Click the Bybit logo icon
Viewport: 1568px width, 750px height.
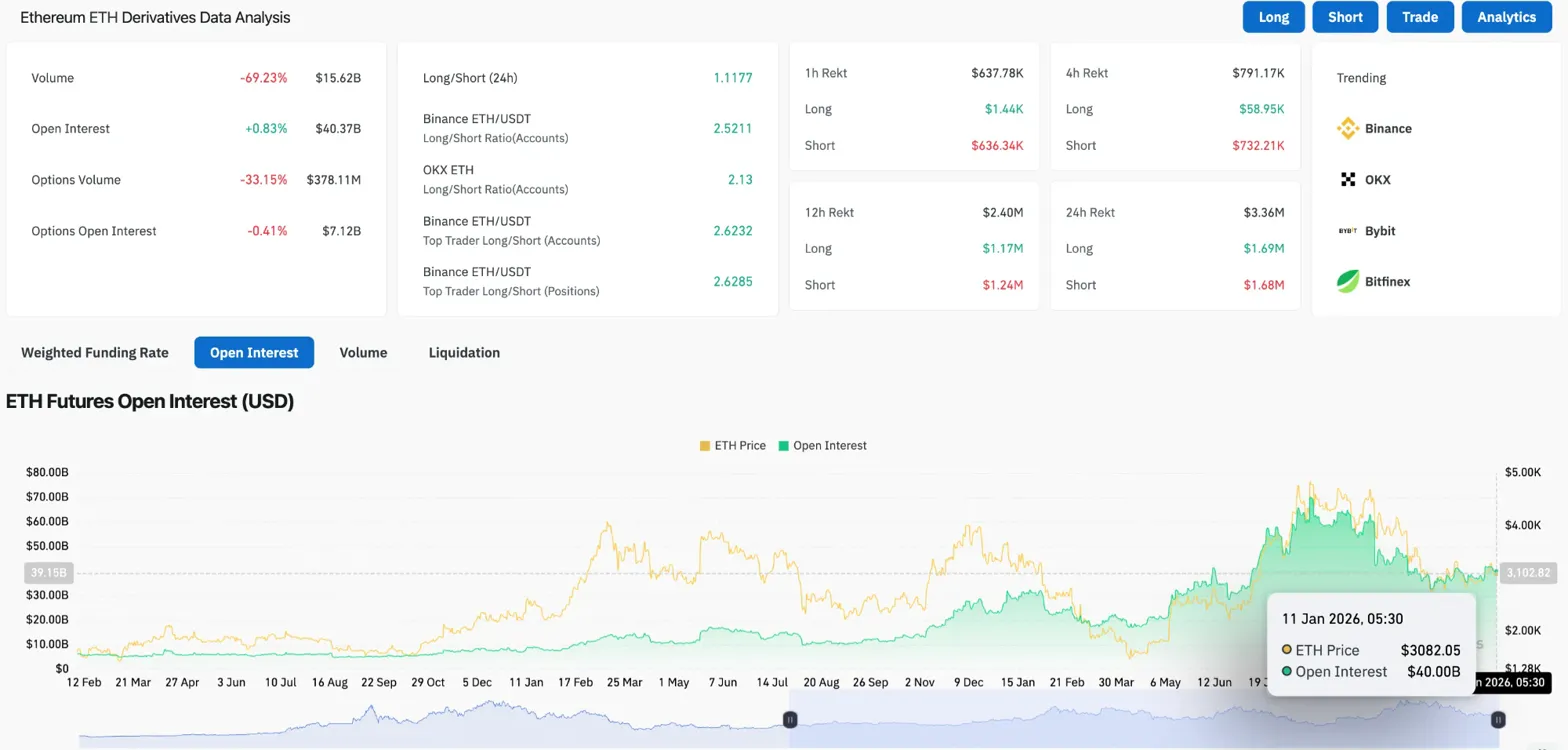pos(1348,231)
